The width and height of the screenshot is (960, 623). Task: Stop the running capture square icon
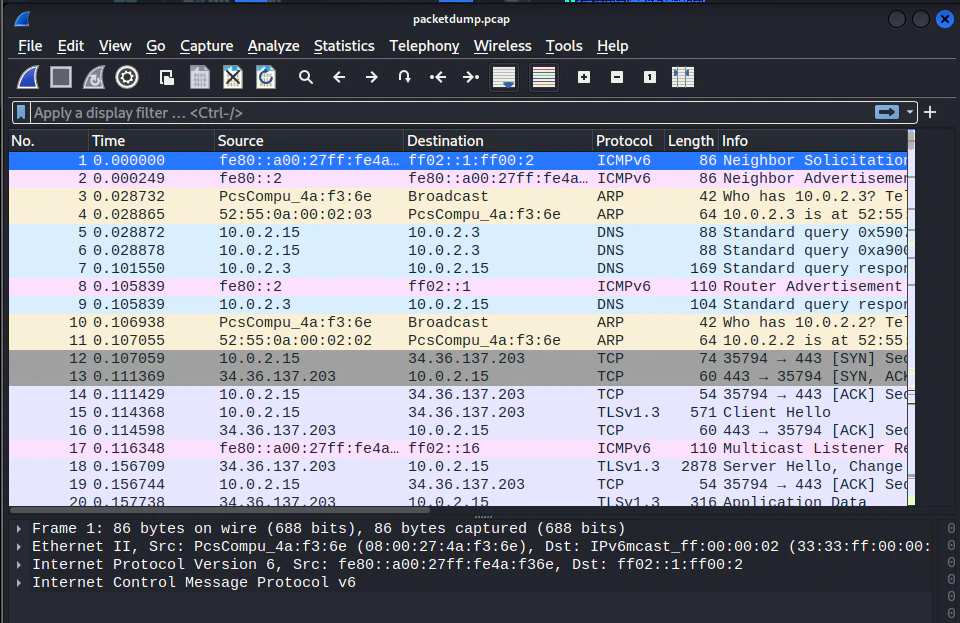[x=61, y=77]
